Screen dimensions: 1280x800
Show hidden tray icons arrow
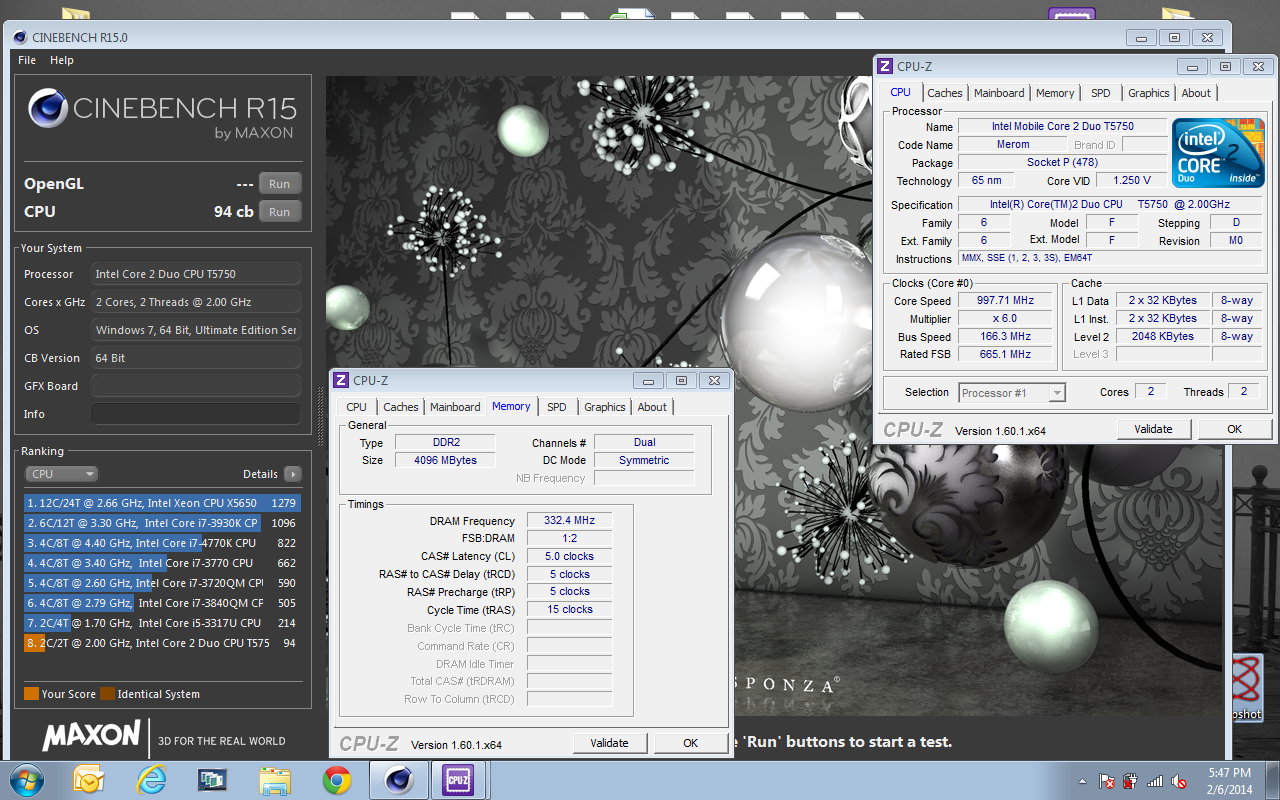(x=1082, y=780)
